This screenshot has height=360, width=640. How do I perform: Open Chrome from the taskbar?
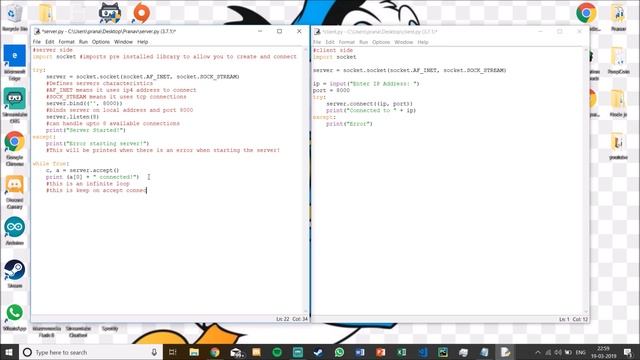click(x=215, y=352)
